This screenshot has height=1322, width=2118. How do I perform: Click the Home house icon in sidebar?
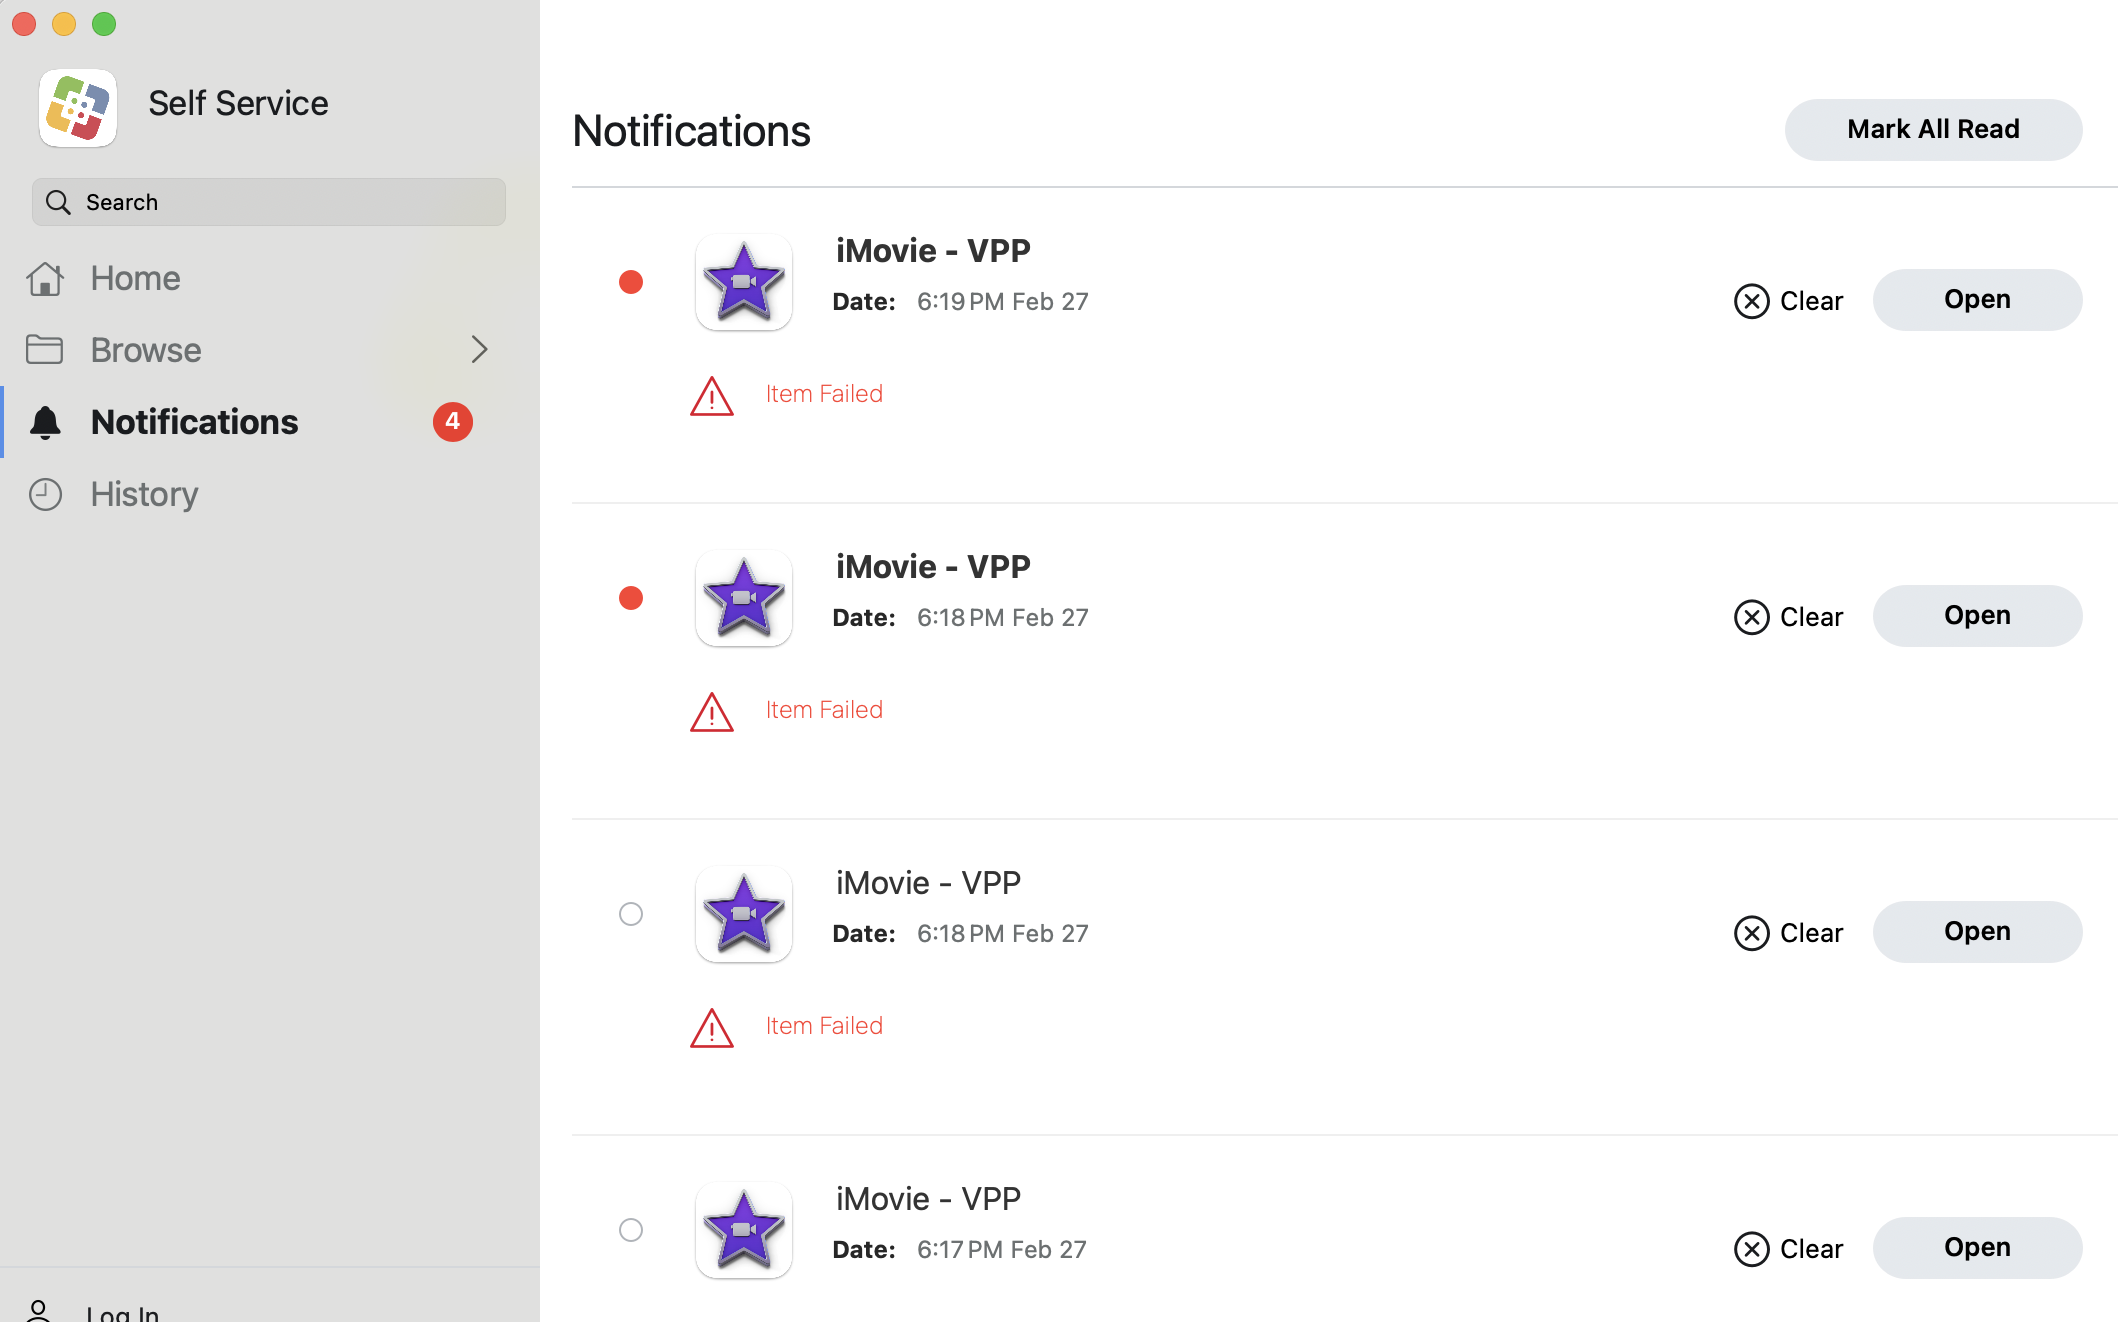[x=45, y=278]
